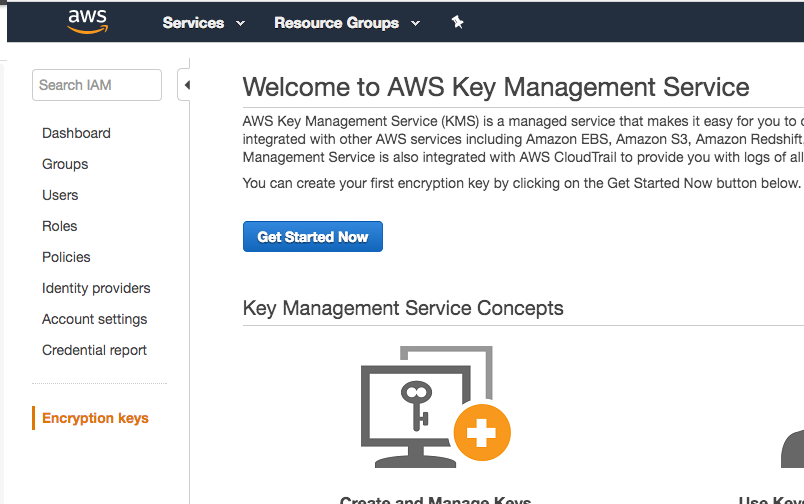Focus the Search IAM input field
The height and width of the screenshot is (504, 804).
[x=97, y=85]
